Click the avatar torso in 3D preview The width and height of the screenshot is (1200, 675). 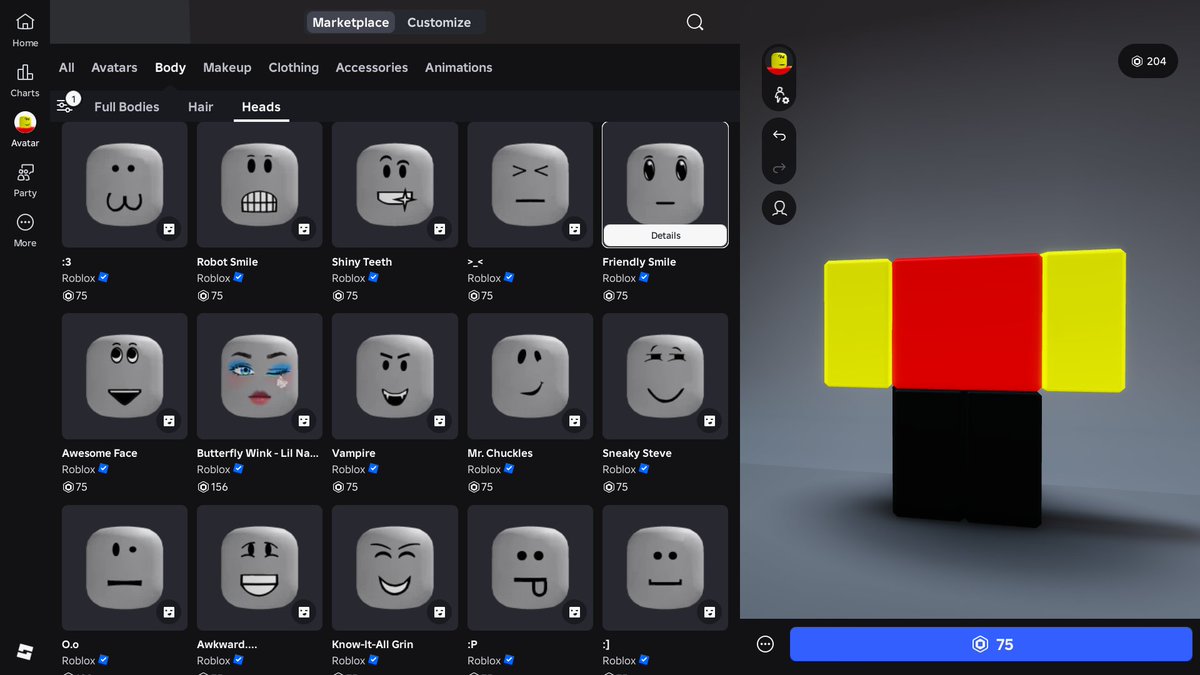(967, 322)
